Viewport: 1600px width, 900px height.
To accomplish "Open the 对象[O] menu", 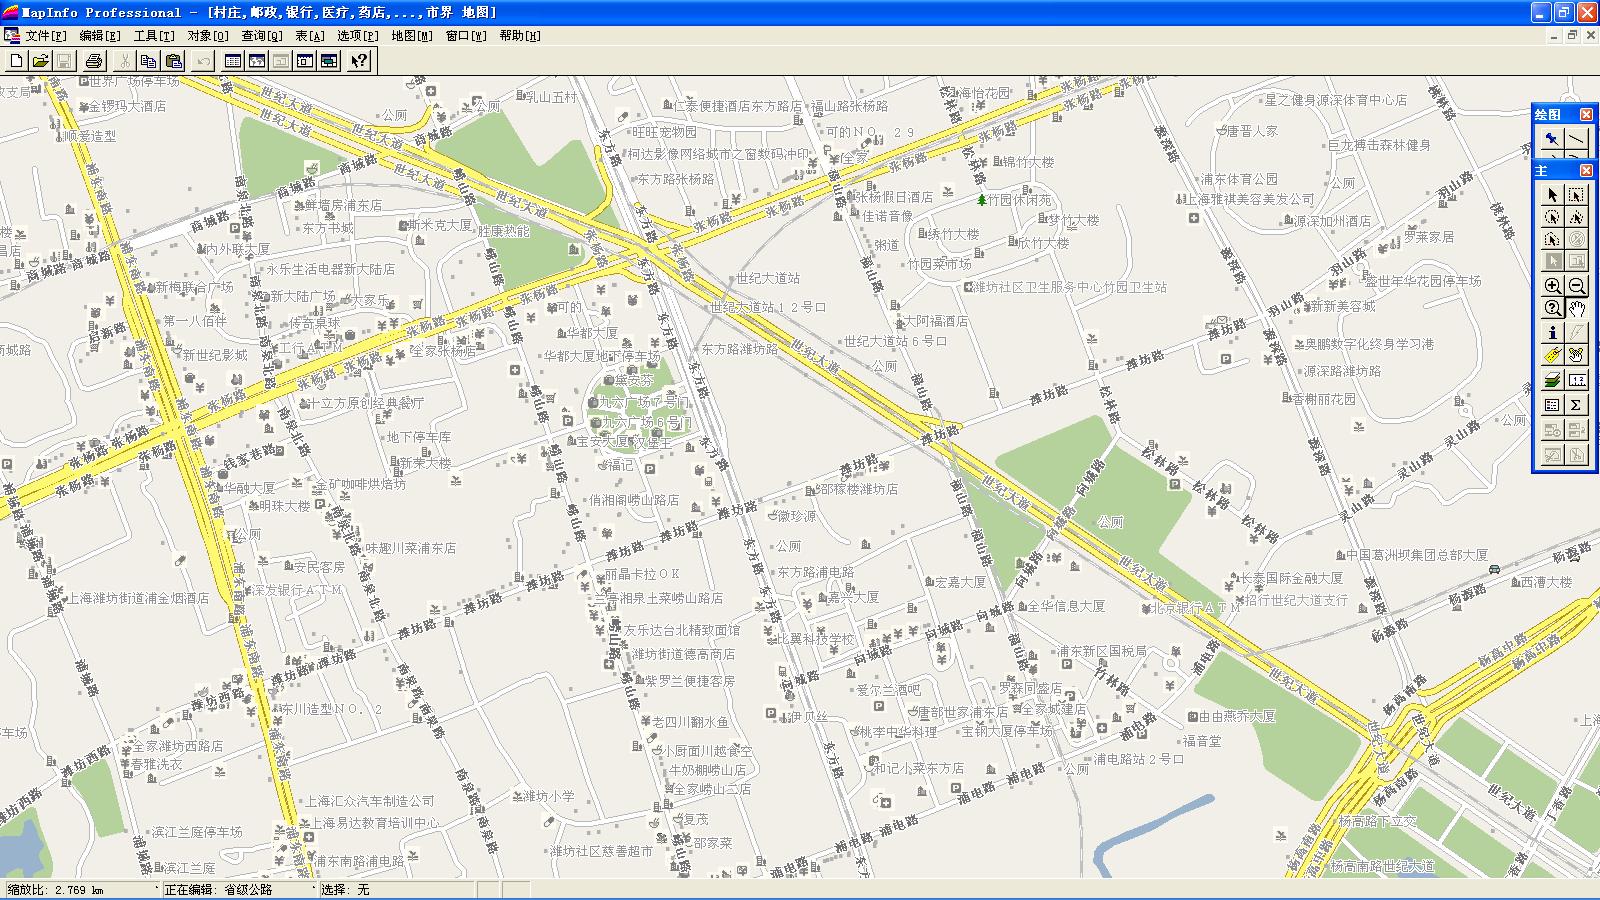I will [x=208, y=36].
